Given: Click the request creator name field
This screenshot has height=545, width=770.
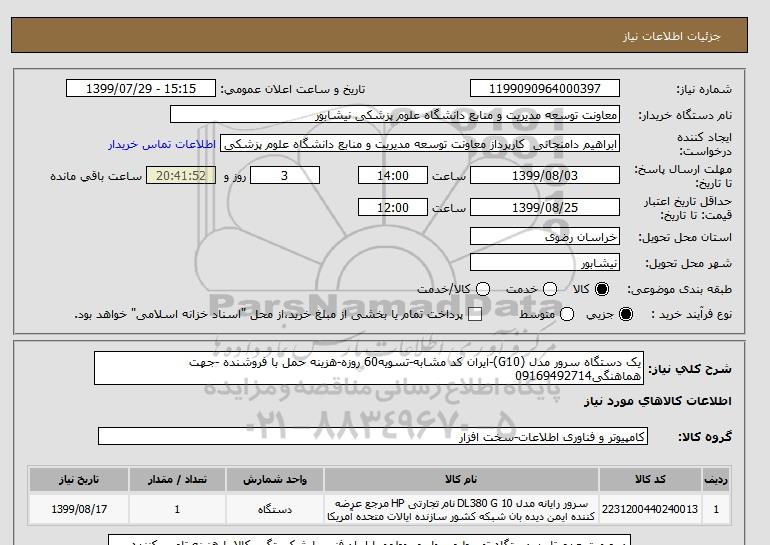Looking at the screenshot, I should click(420, 144).
